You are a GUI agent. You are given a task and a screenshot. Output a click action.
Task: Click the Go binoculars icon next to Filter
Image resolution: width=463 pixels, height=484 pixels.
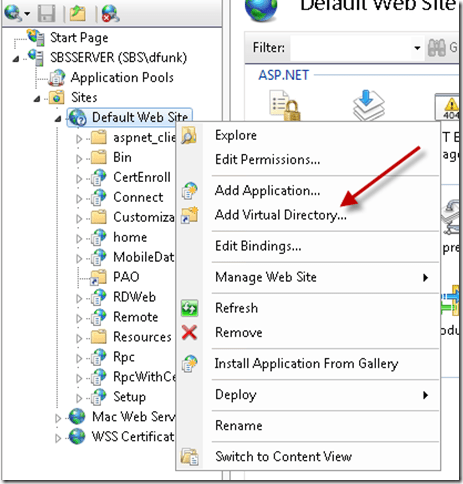[436, 48]
